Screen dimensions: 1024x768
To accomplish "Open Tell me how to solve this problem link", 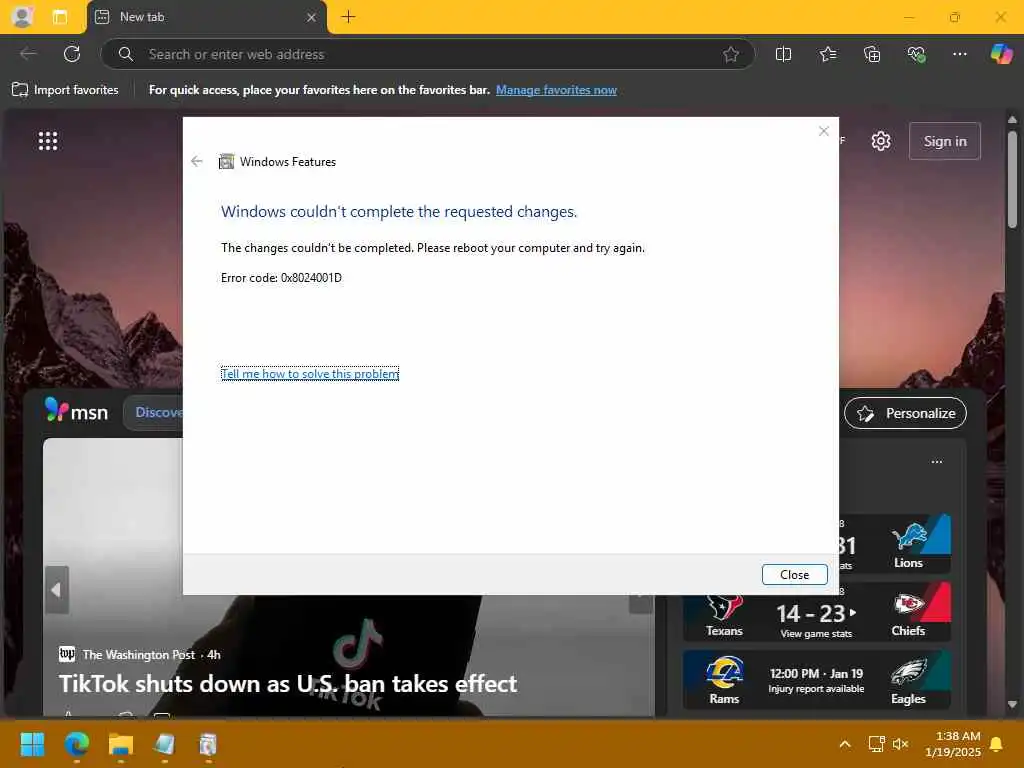I will point(310,374).
